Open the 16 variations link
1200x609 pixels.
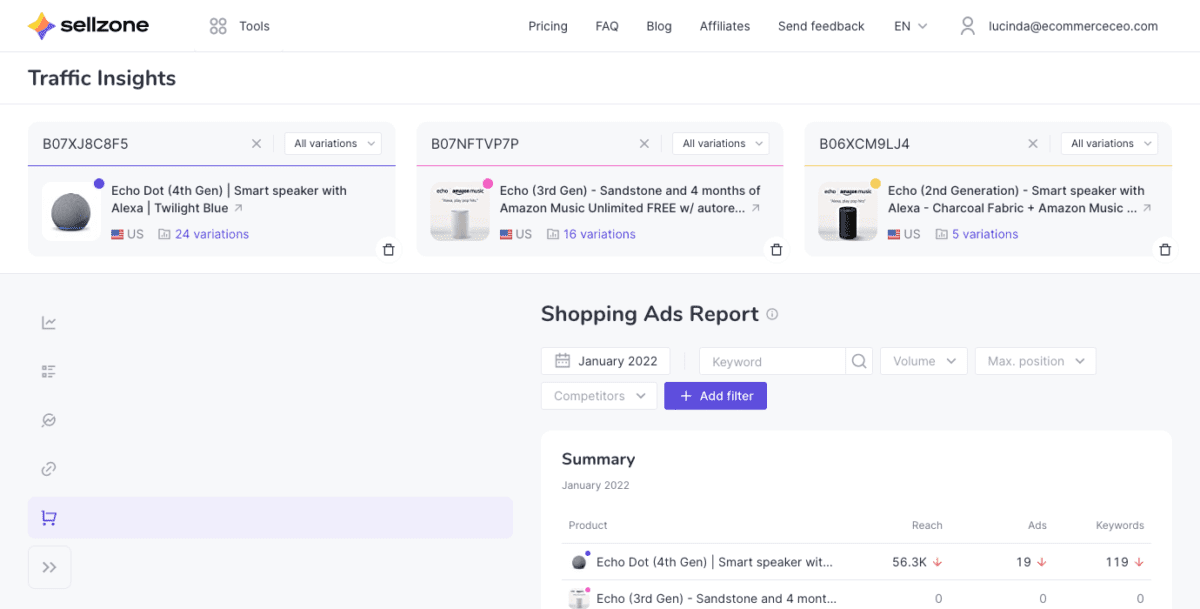599,234
